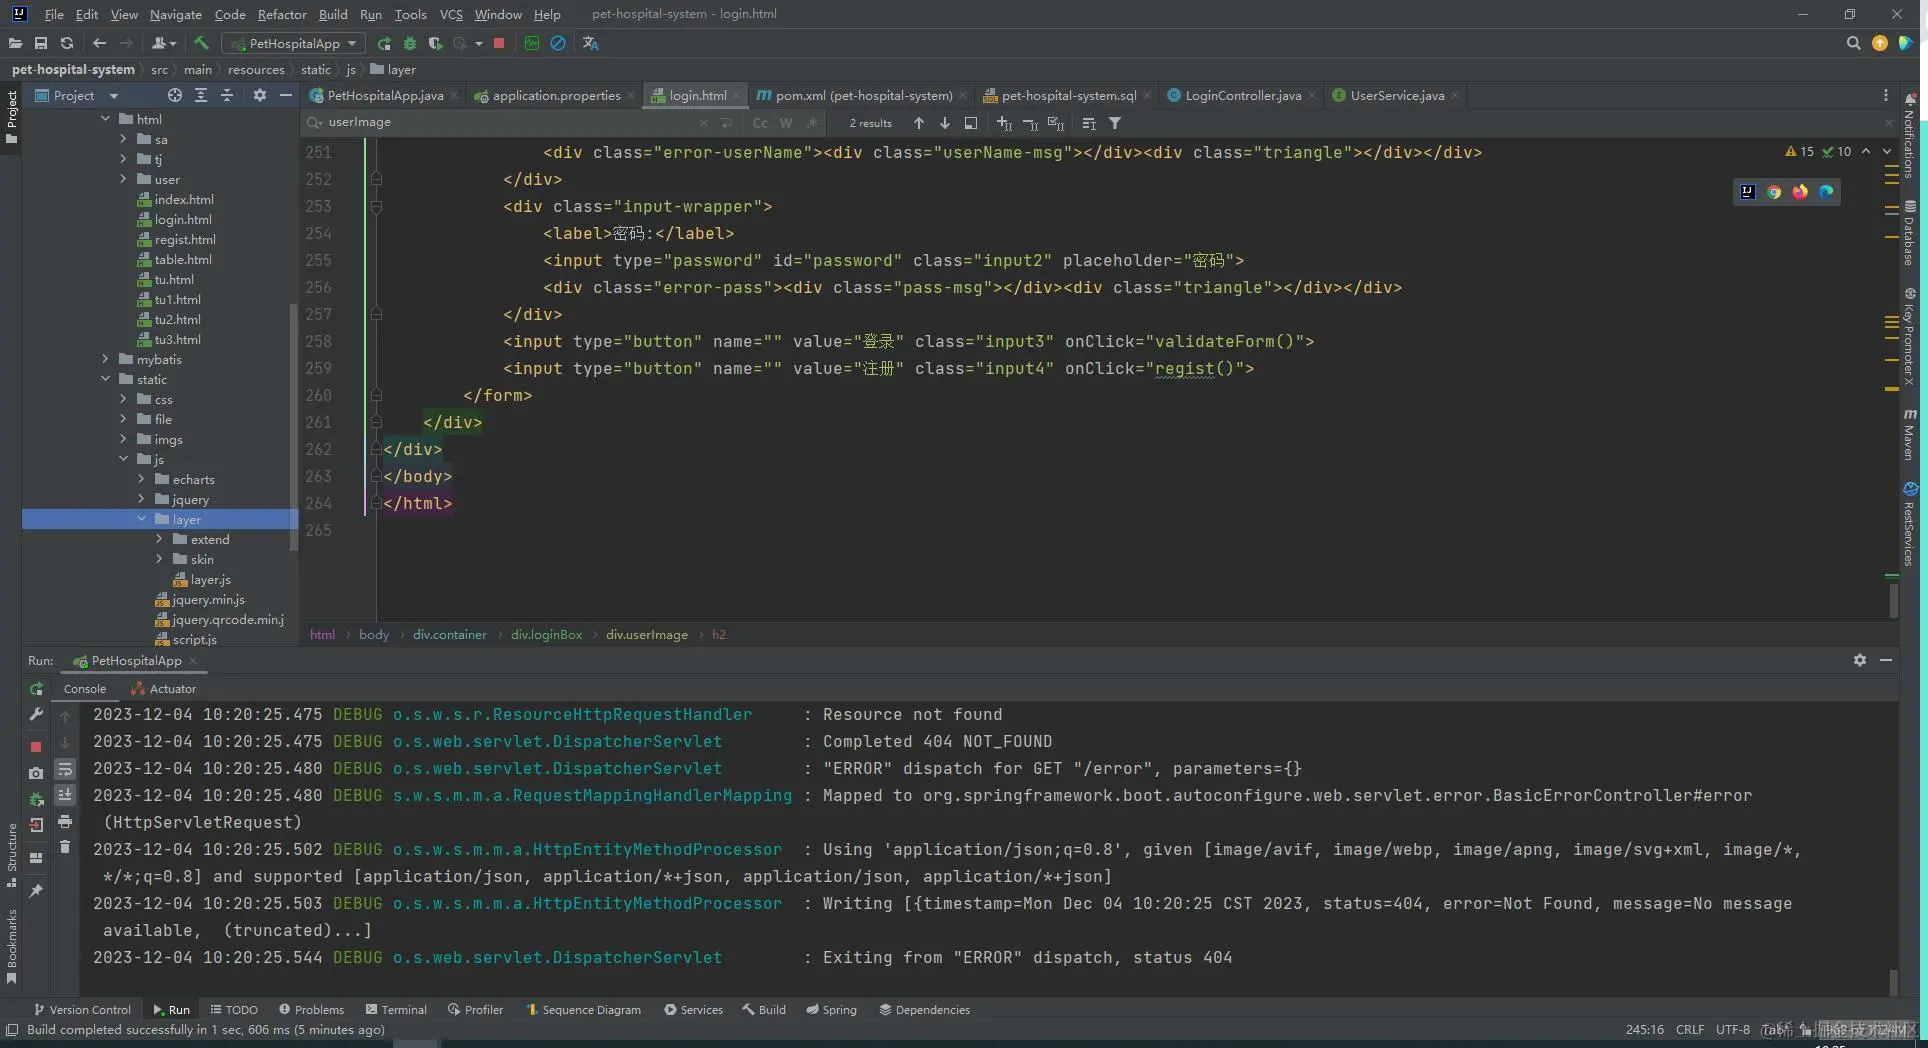The width and height of the screenshot is (1928, 1048).
Task: Toggle Regex option in search bar
Action: (x=812, y=123)
